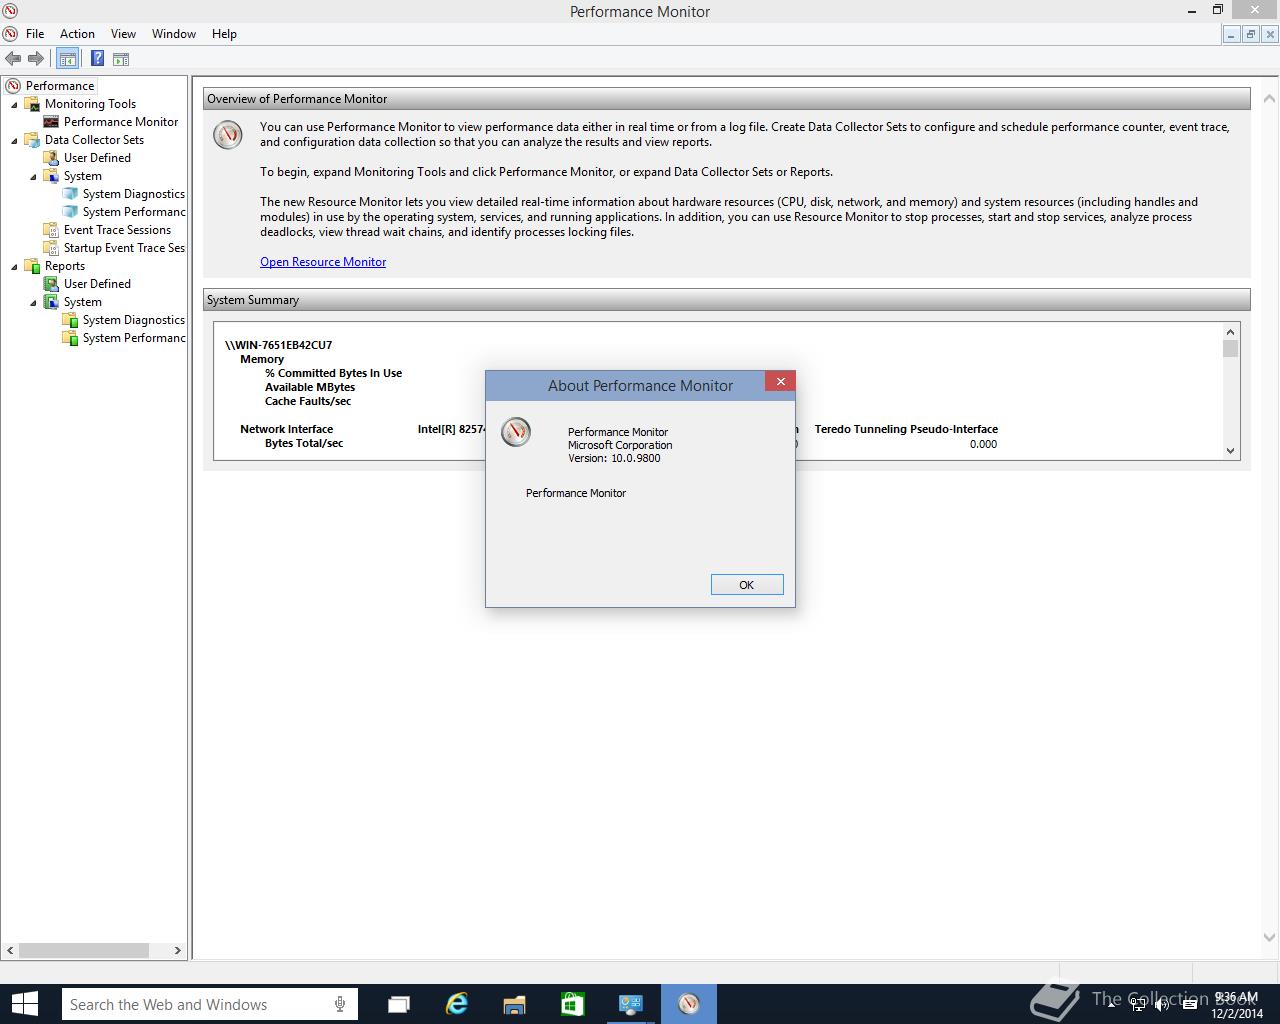The image size is (1280, 1024).
Task: Toggle the Show/Hide Action Pane button
Action: [121, 59]
